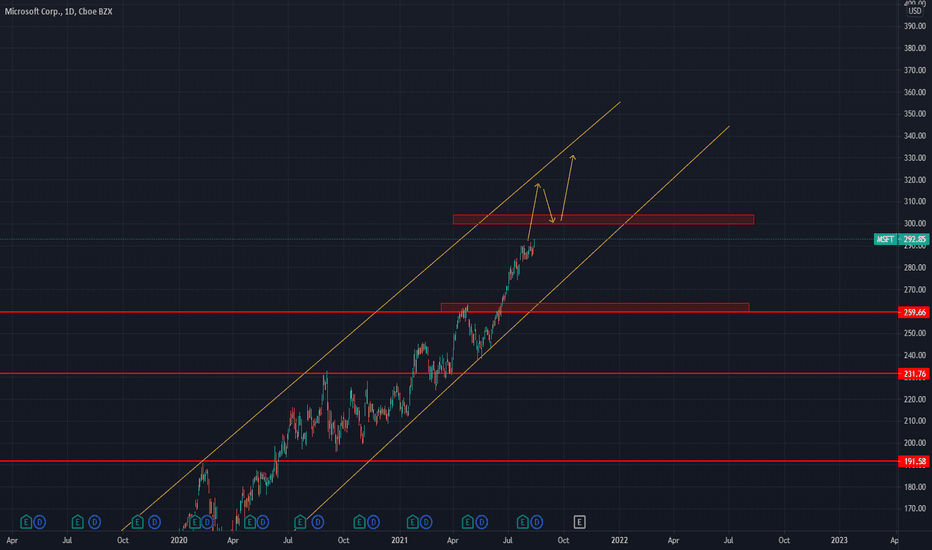This screenshot has width=932, height=550.
Task: Select the earnings marker just after Oct 2020
Action: (x=359, y=522)
